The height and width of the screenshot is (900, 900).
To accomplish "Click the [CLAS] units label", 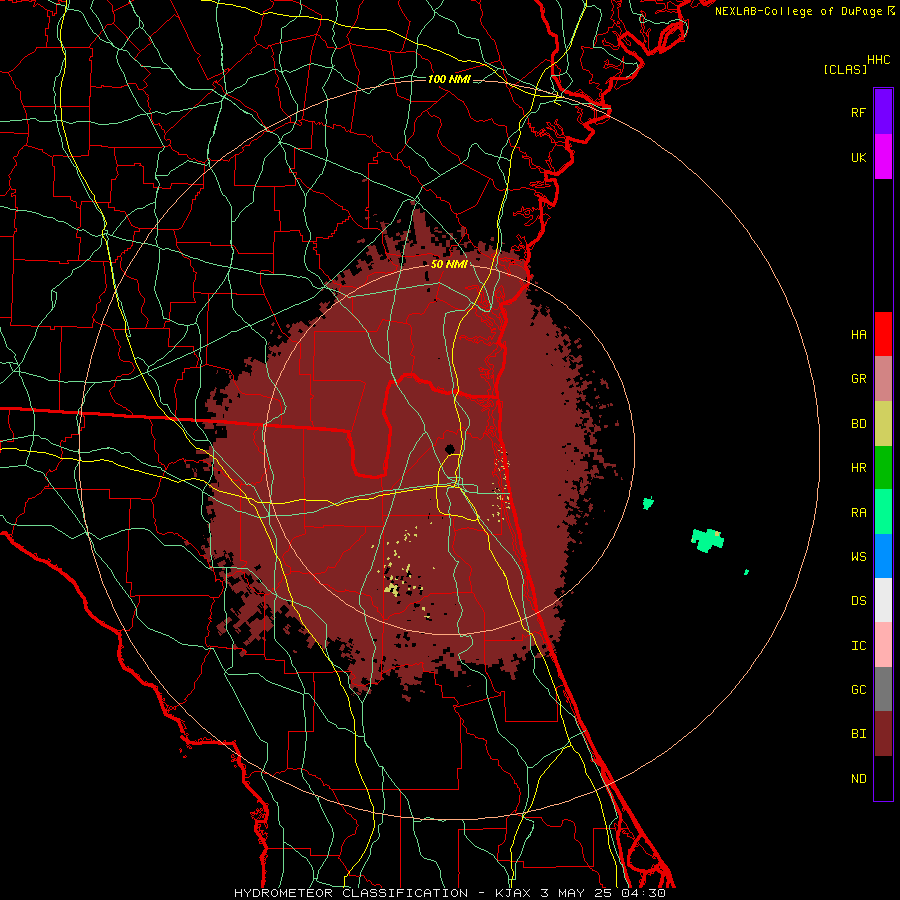I will tap(845, 70).
